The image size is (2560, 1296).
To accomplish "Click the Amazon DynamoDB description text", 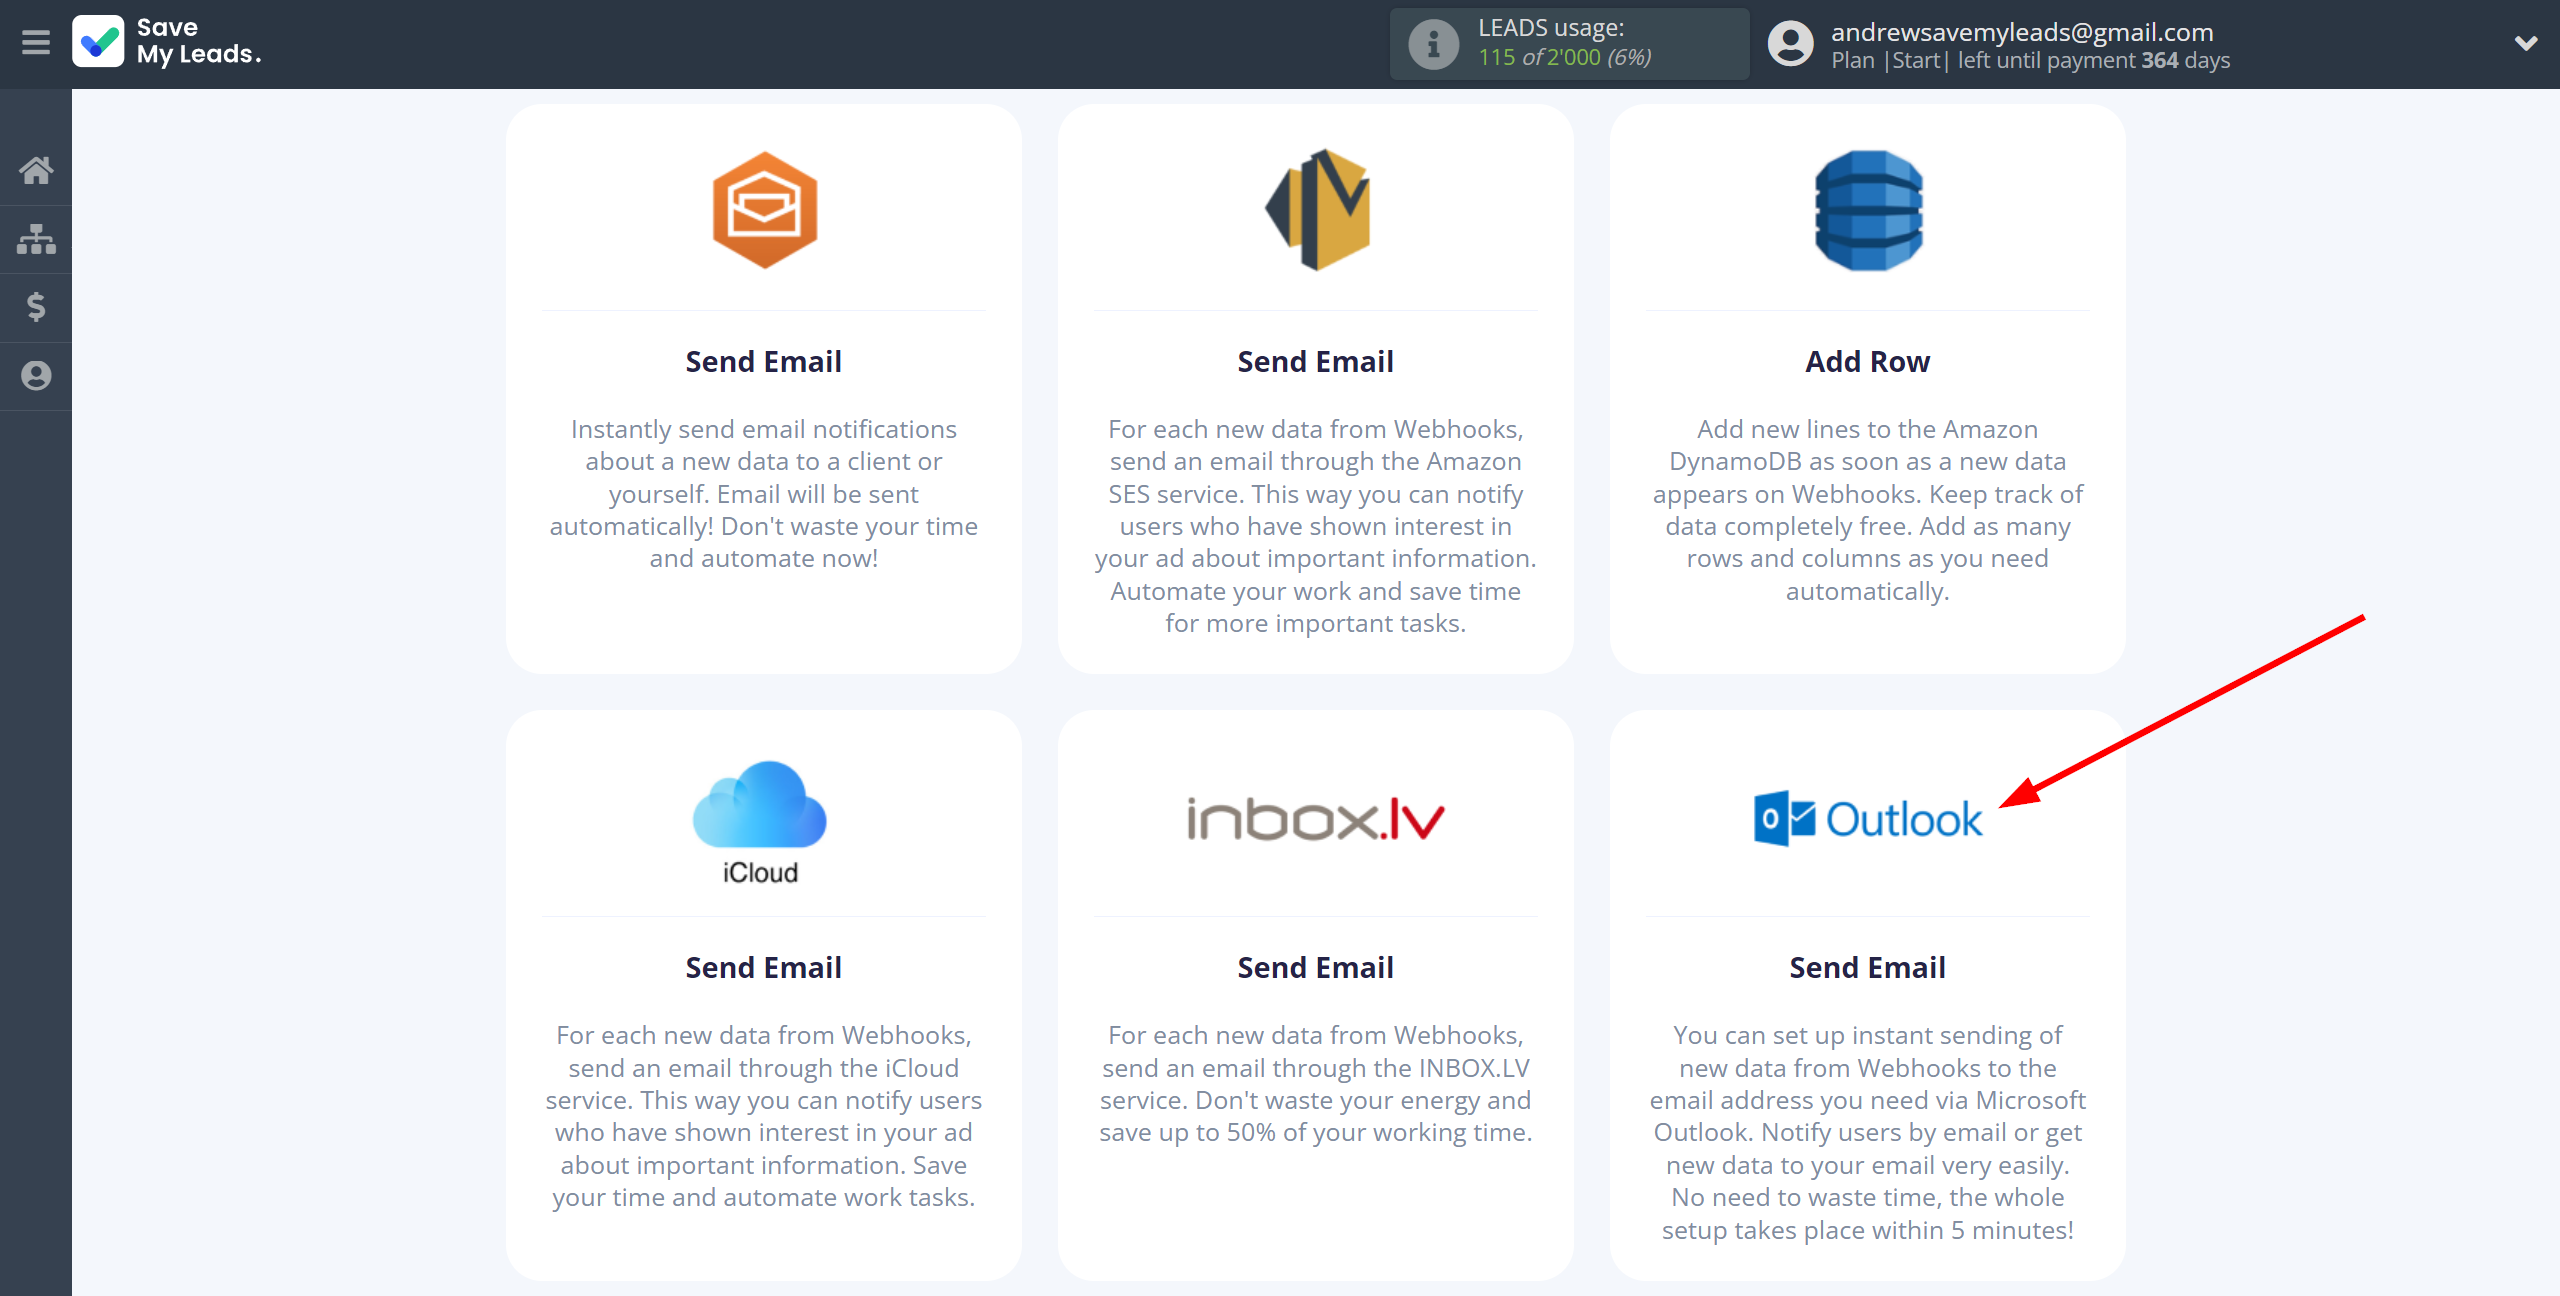I will pos(1868,510).
